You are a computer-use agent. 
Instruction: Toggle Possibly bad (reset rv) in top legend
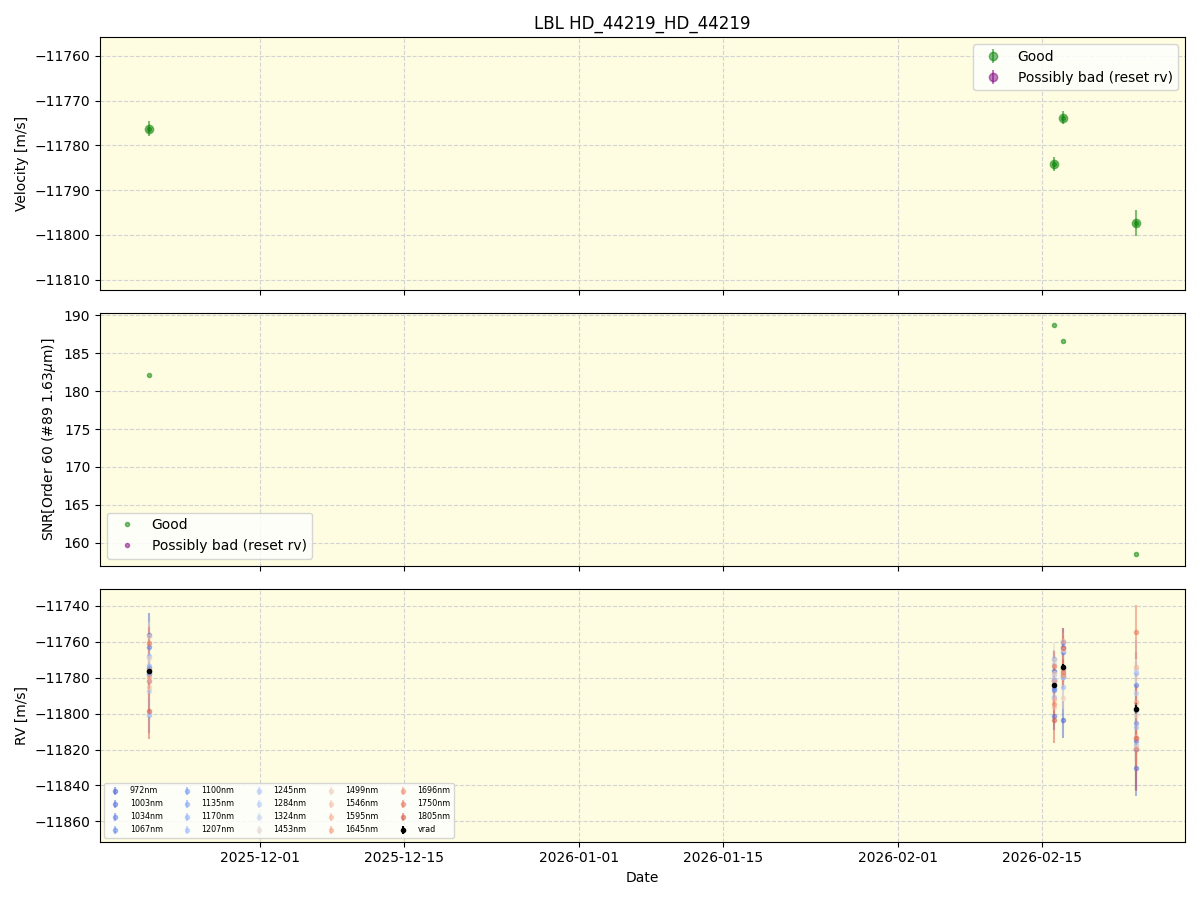[x=994, y=76]
